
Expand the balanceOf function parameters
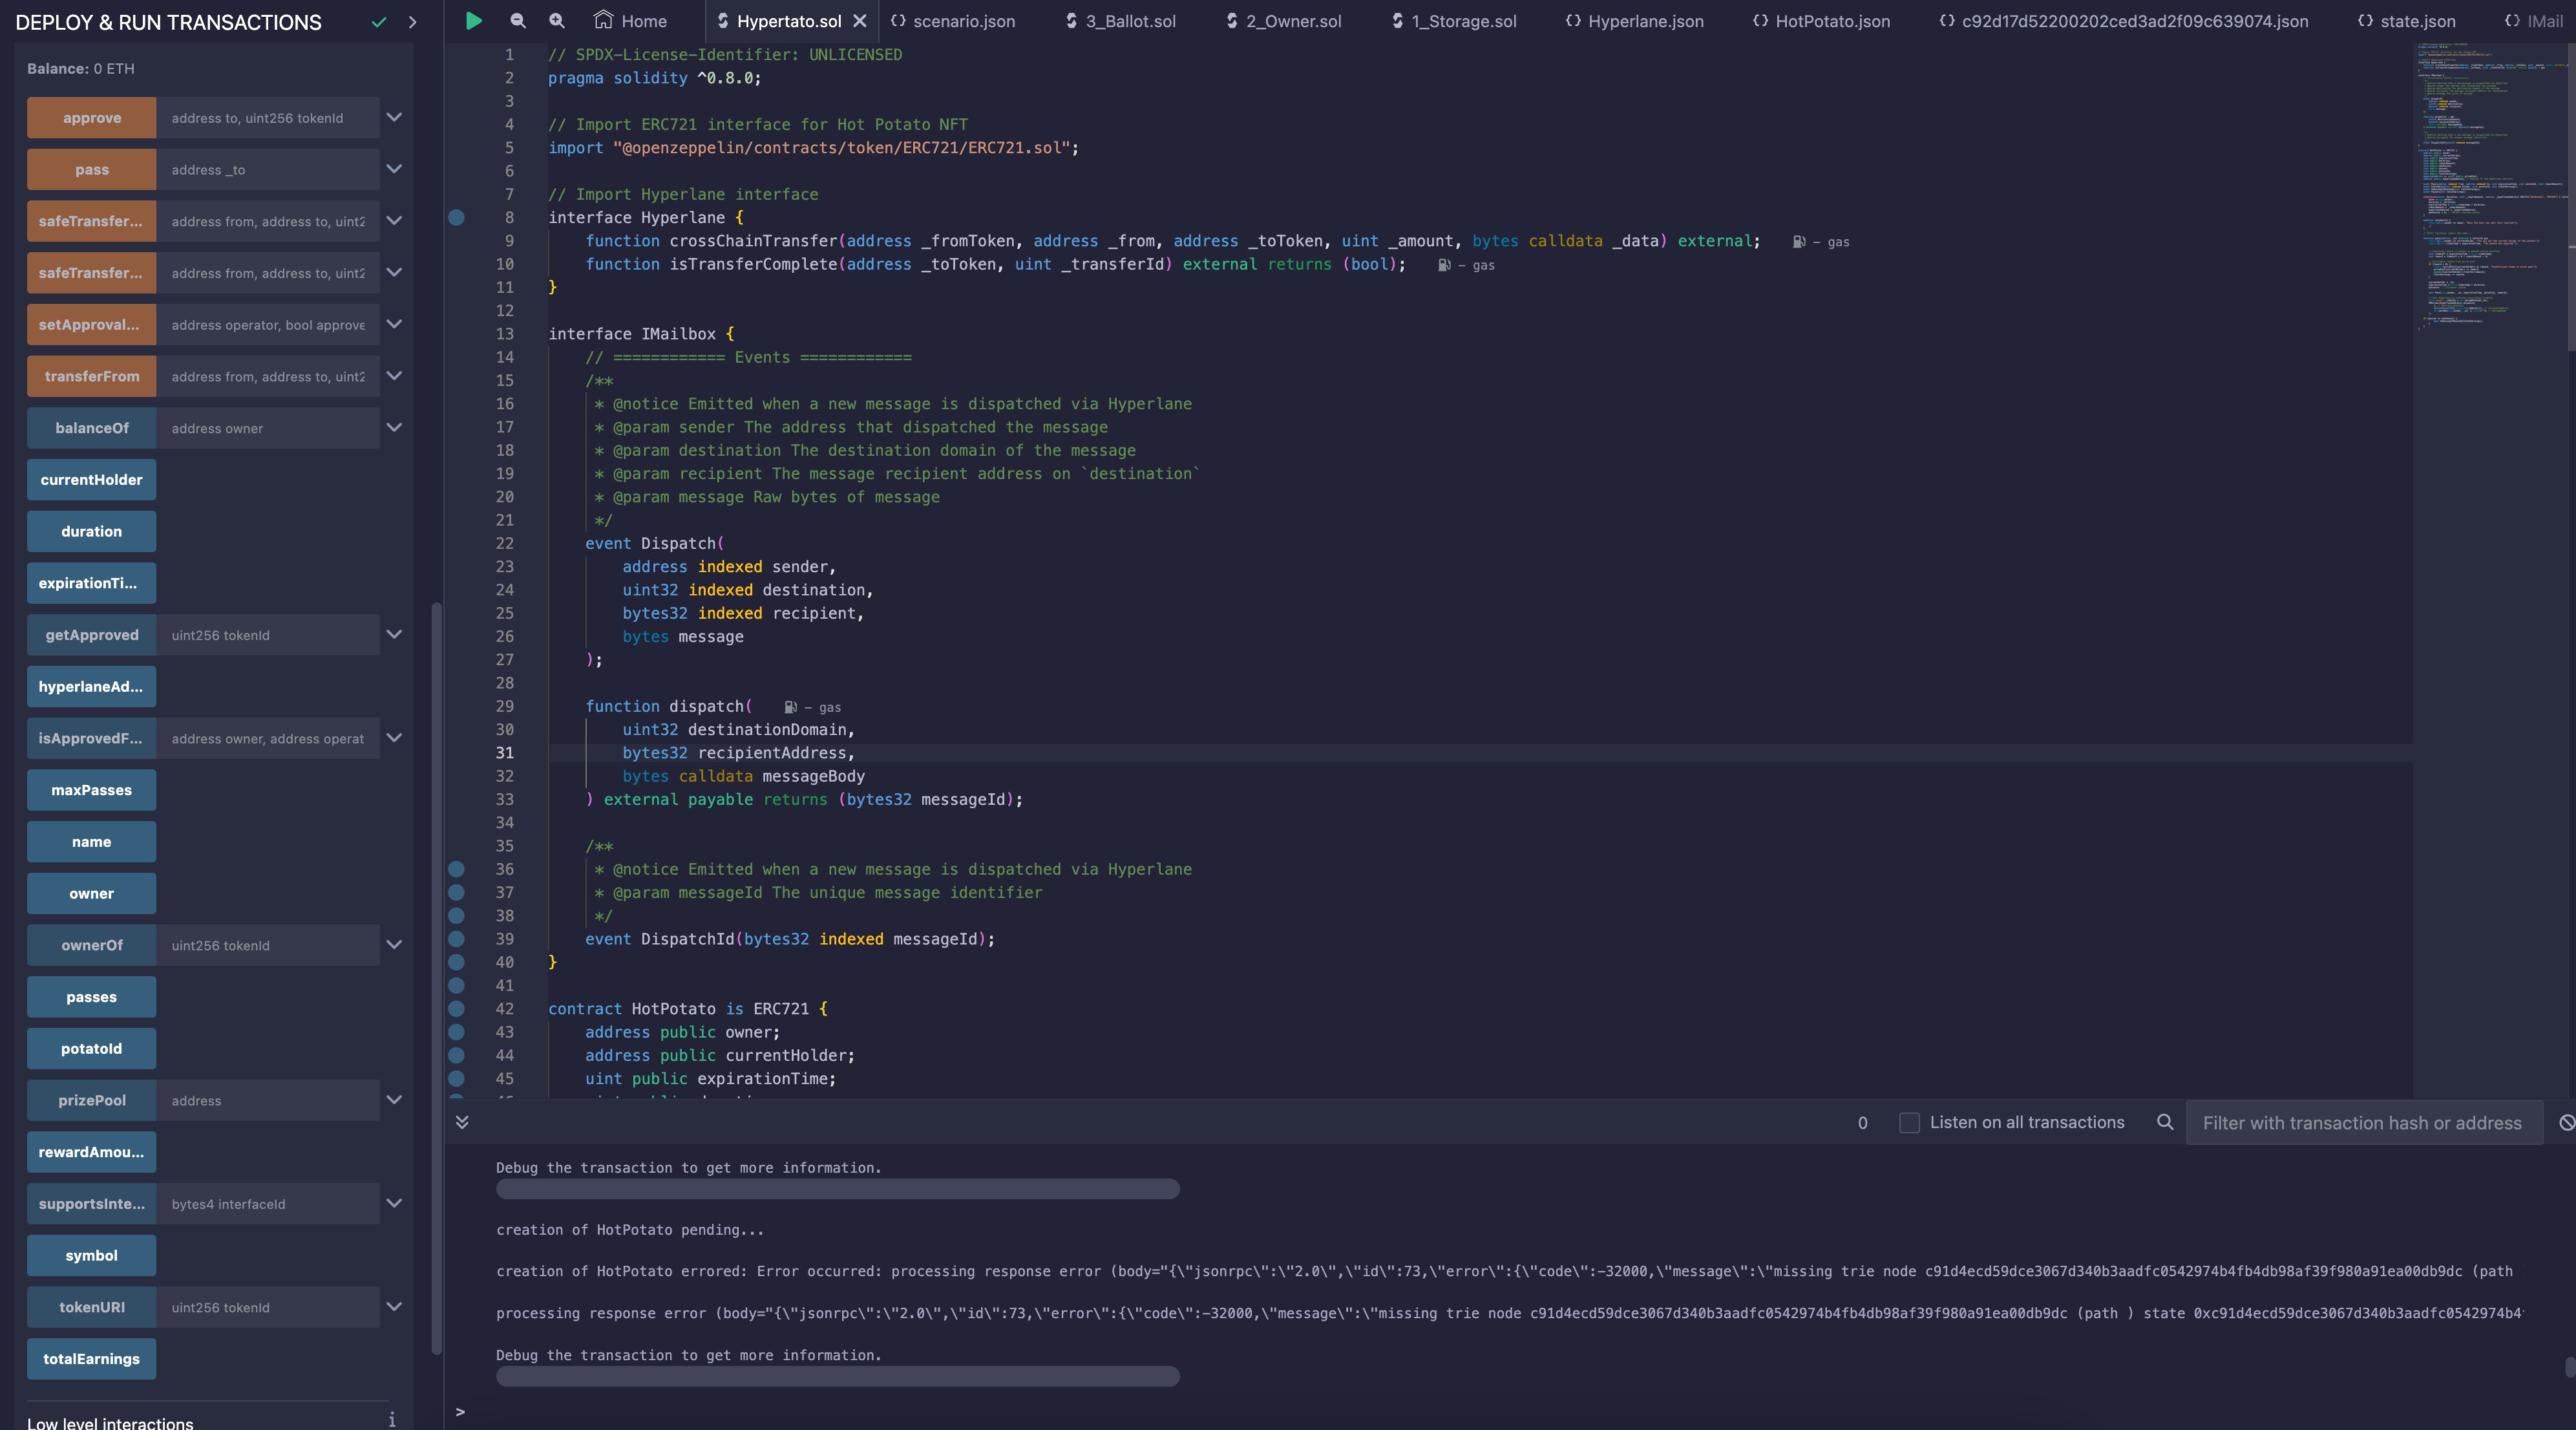click(394, 427)
